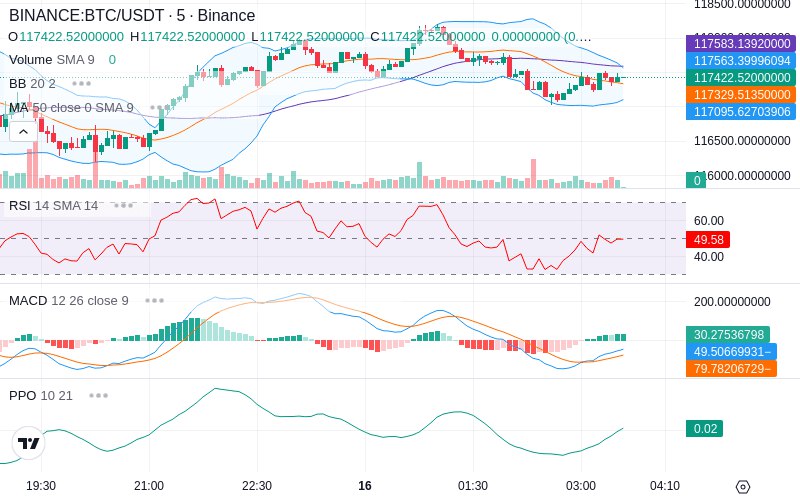
Task: Click the Volume SMA 9 legend label
Action: point(52,60)
